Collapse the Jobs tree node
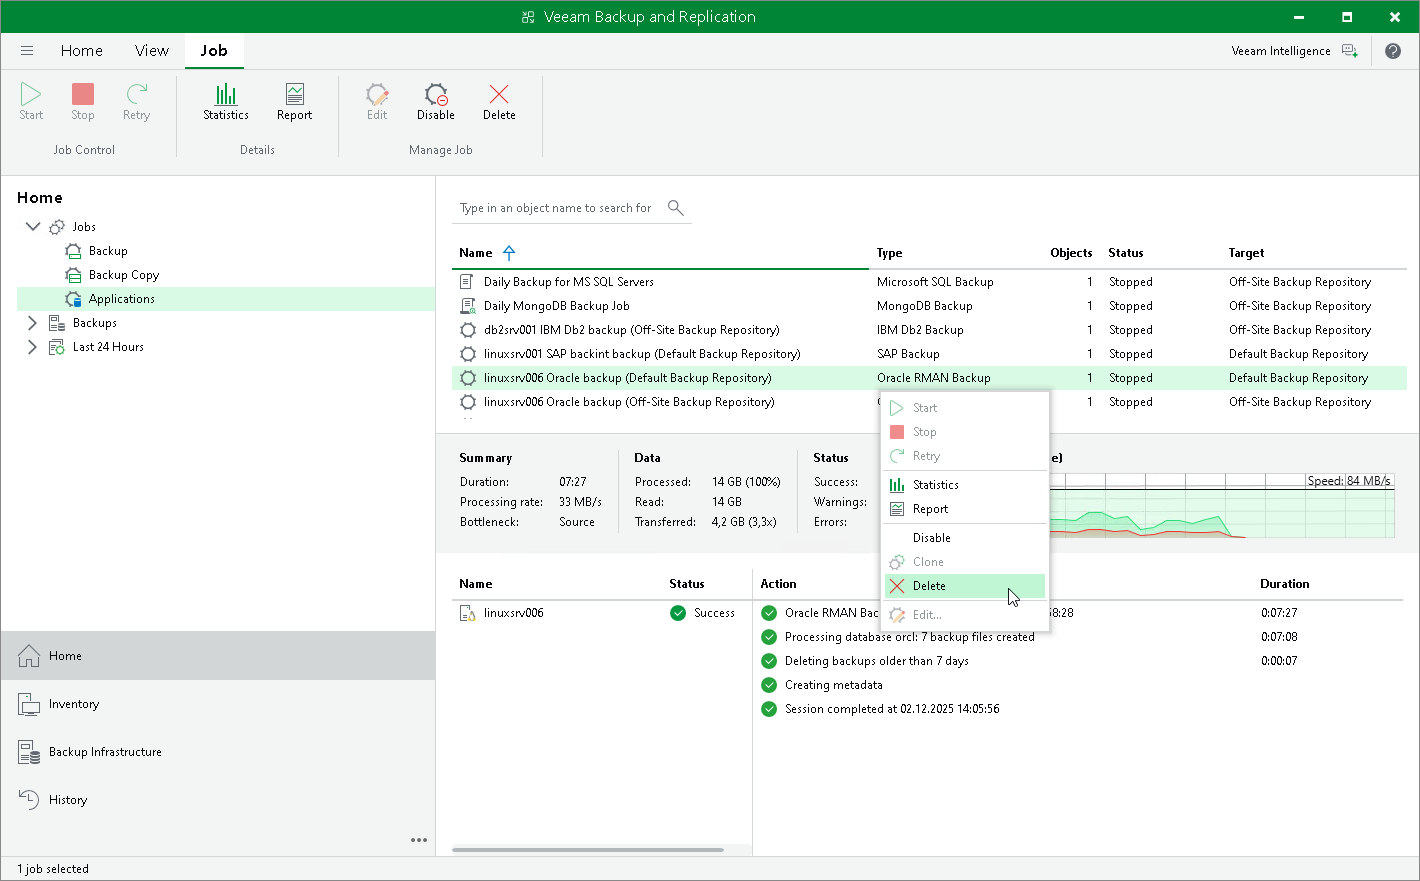This screenshot has width=1420, height=881. click(x=32, y=227)
